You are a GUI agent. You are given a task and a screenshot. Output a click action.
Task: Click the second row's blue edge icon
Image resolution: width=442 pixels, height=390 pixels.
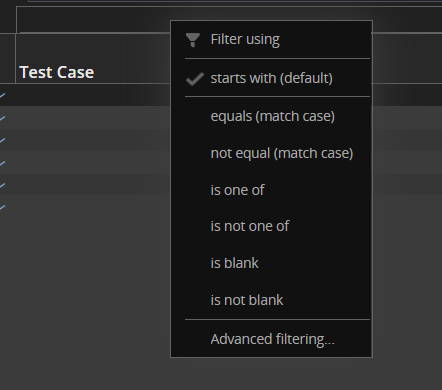(x=2, y=118)
